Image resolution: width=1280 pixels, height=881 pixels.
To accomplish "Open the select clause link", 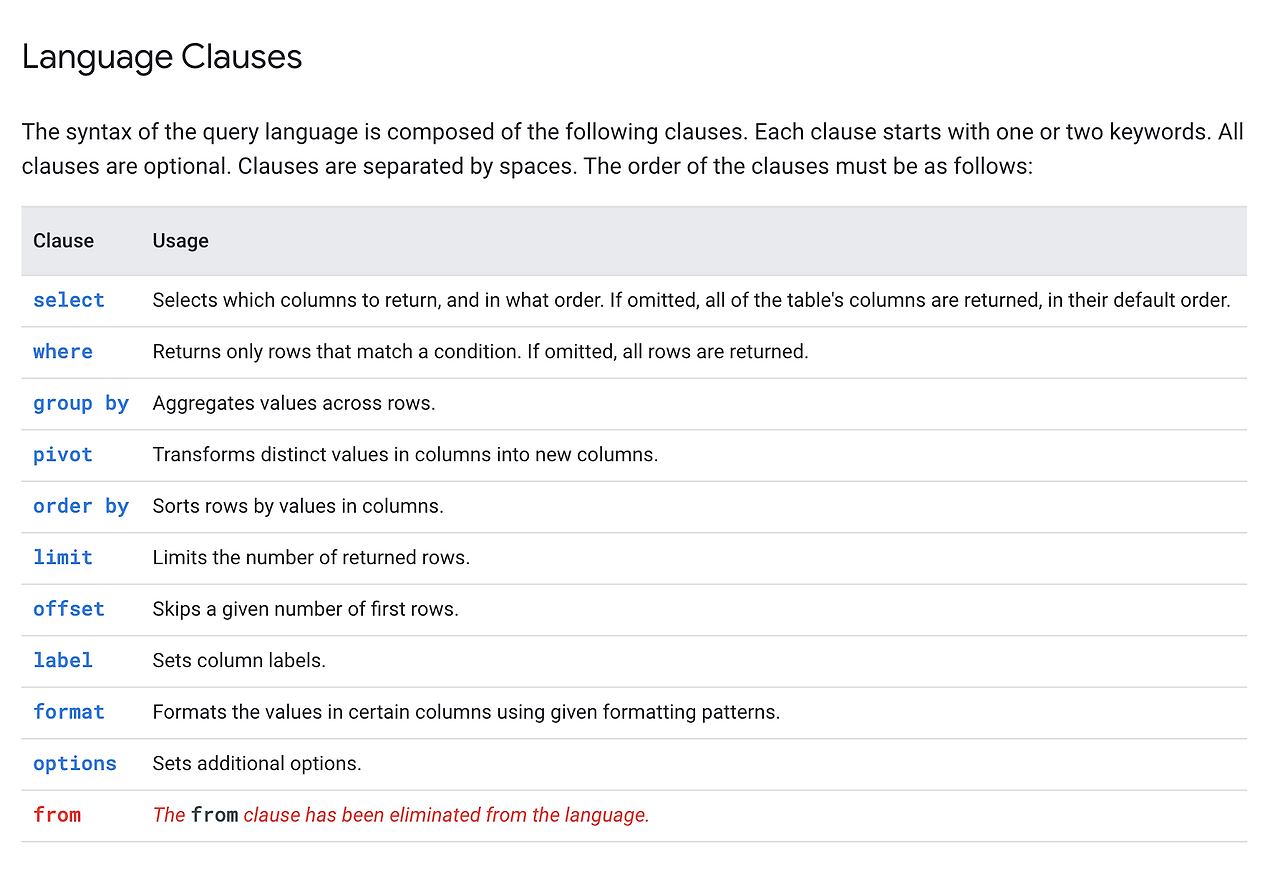I will click(x=68, y=300).
